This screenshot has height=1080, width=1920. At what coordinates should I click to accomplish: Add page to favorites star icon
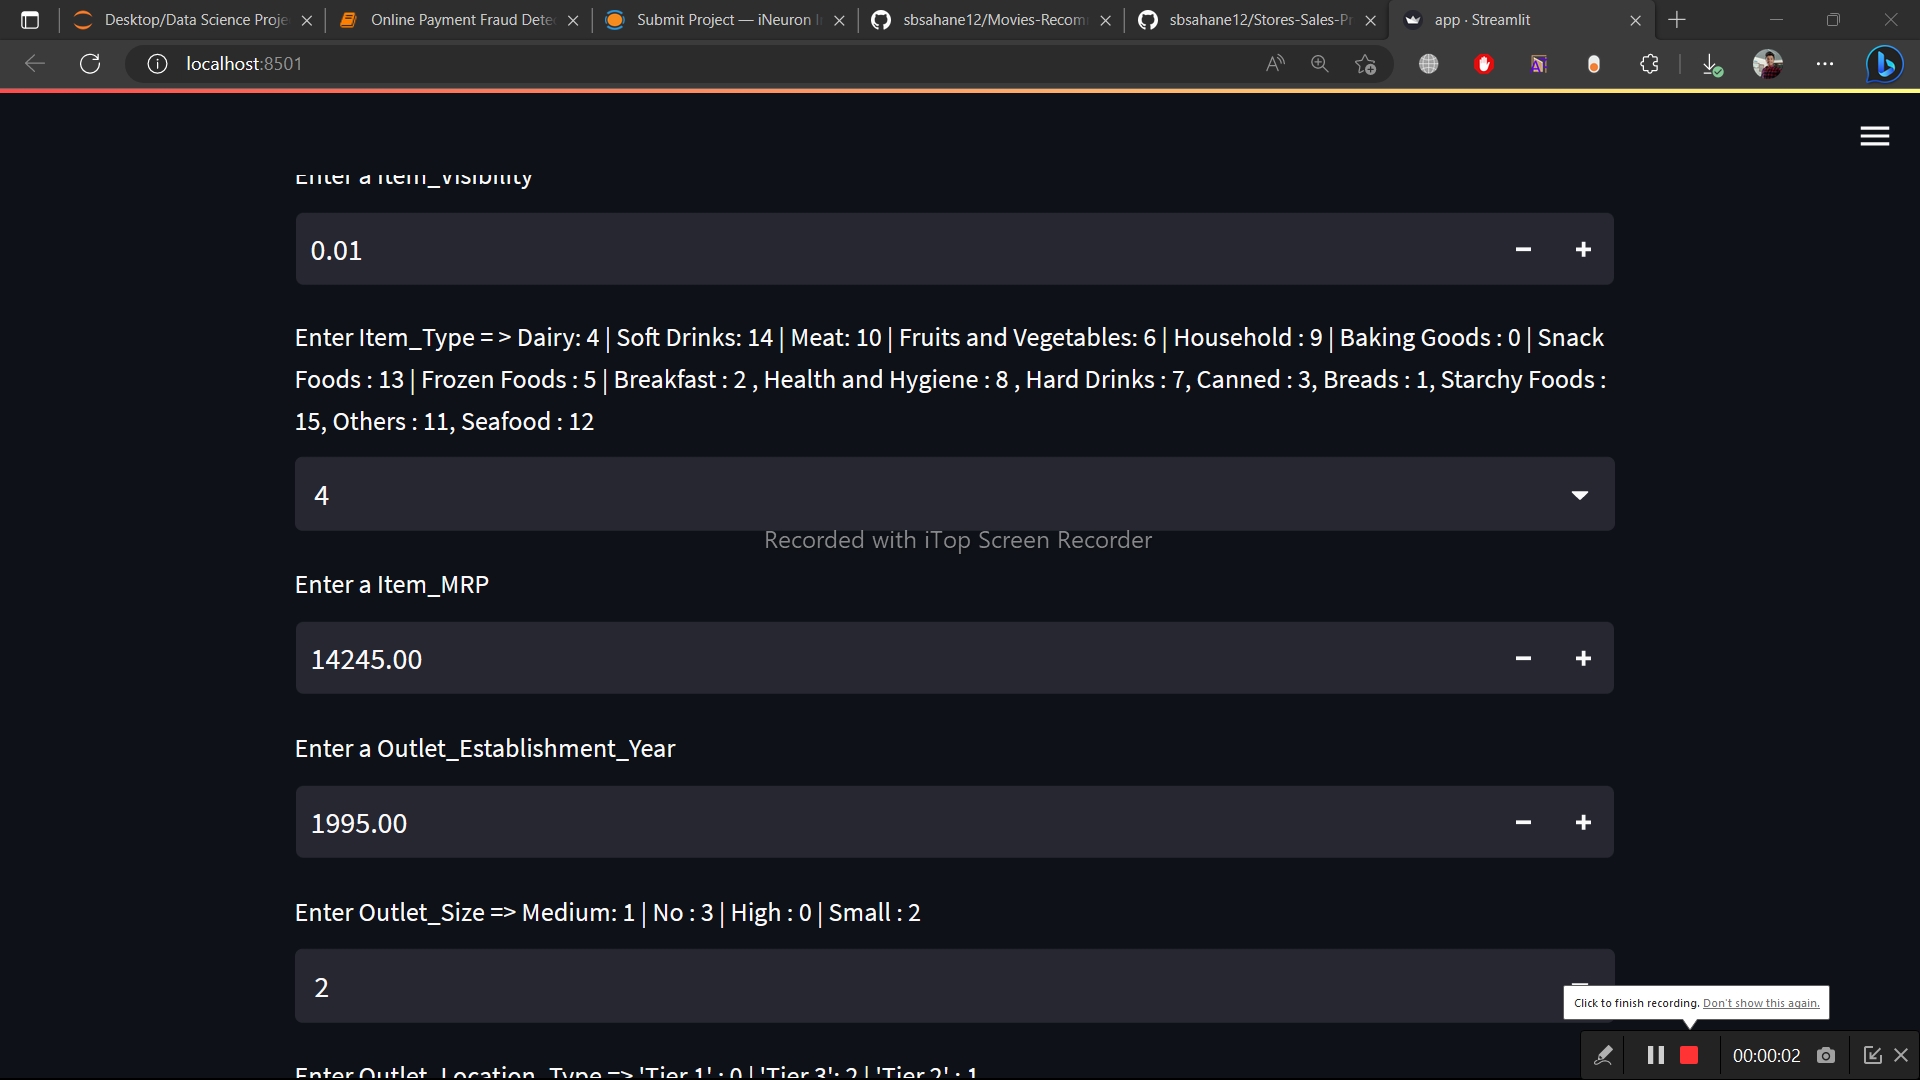1365,64
